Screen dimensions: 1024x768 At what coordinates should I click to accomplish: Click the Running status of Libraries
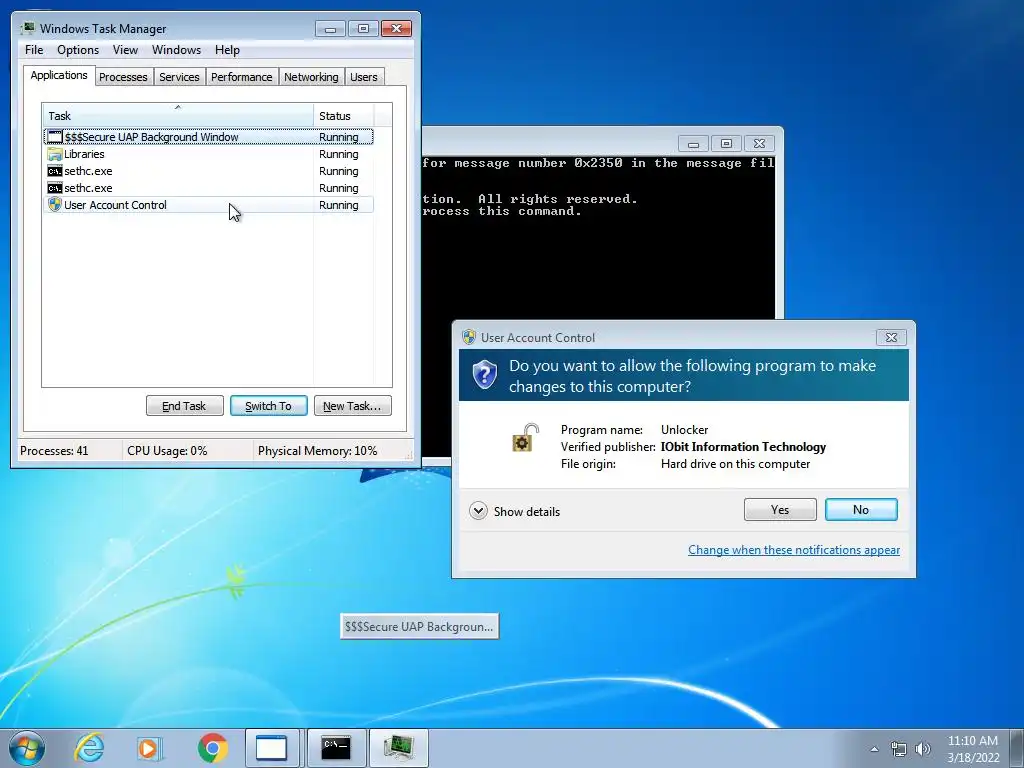click(x=339, y=154)
